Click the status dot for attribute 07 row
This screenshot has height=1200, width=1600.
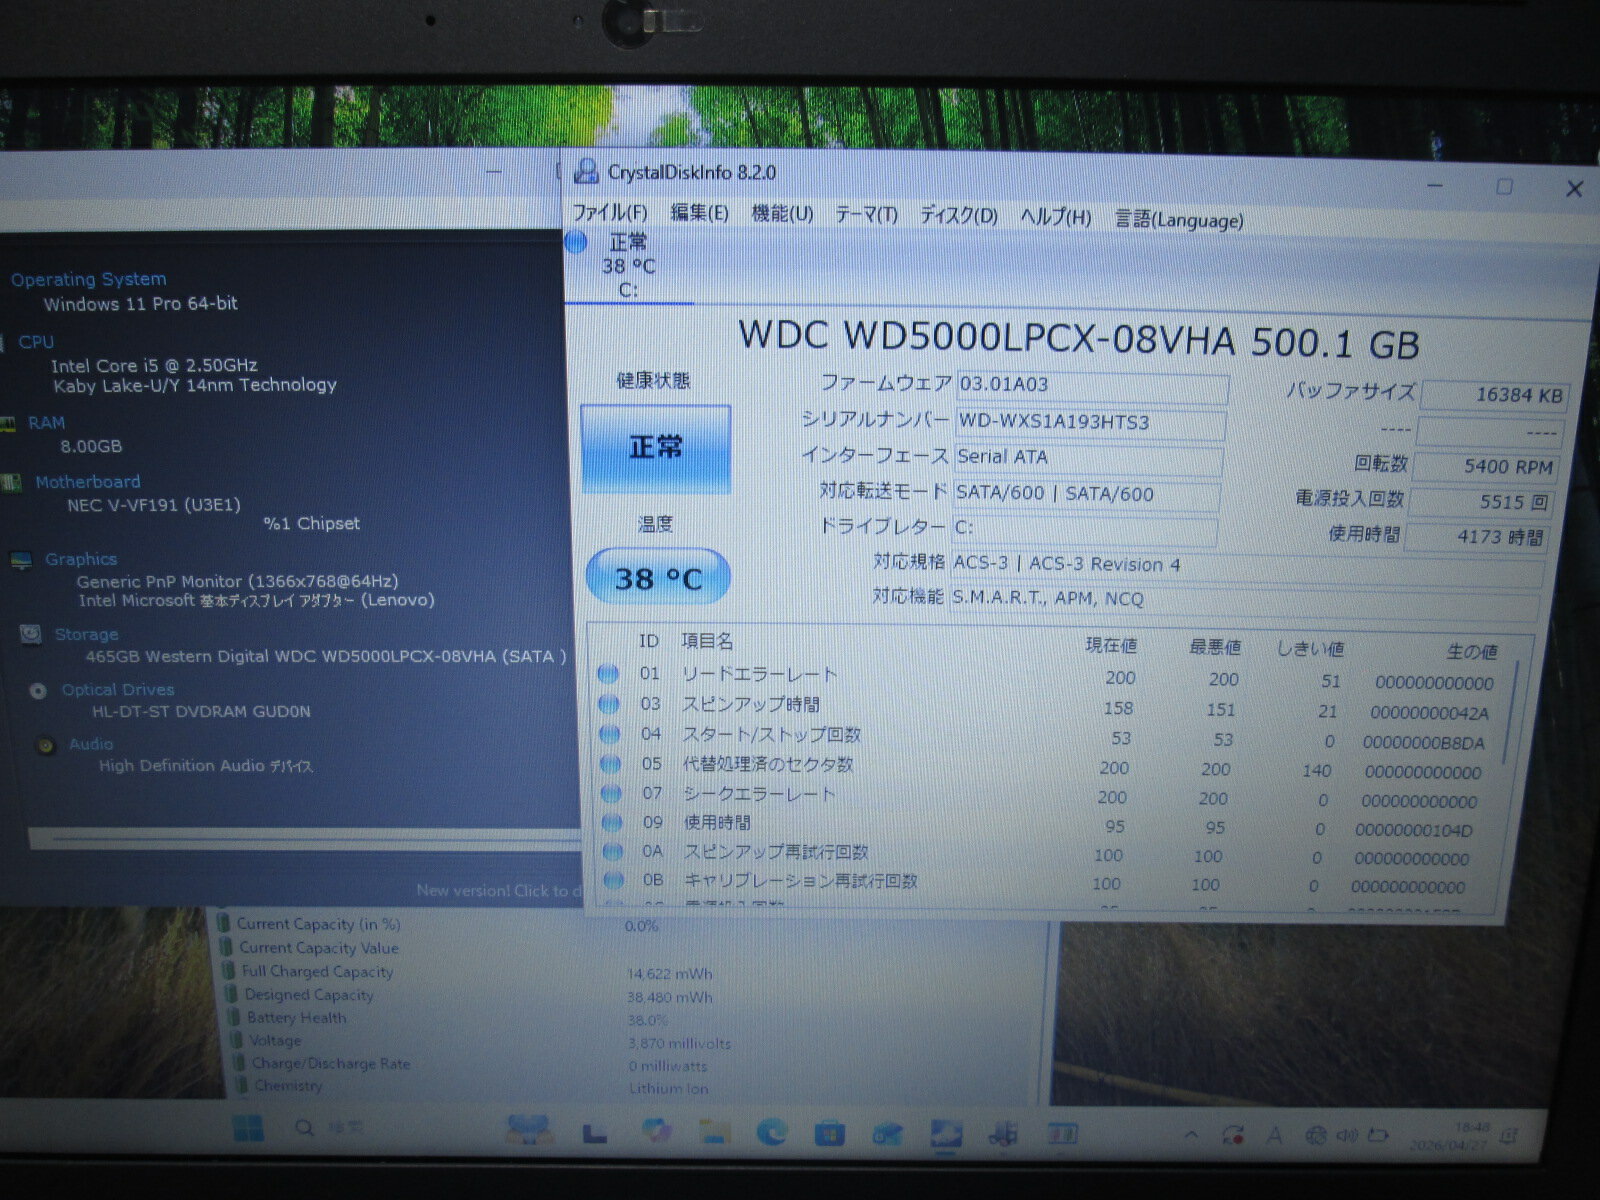pyautogui.click(x=611, y=794)
